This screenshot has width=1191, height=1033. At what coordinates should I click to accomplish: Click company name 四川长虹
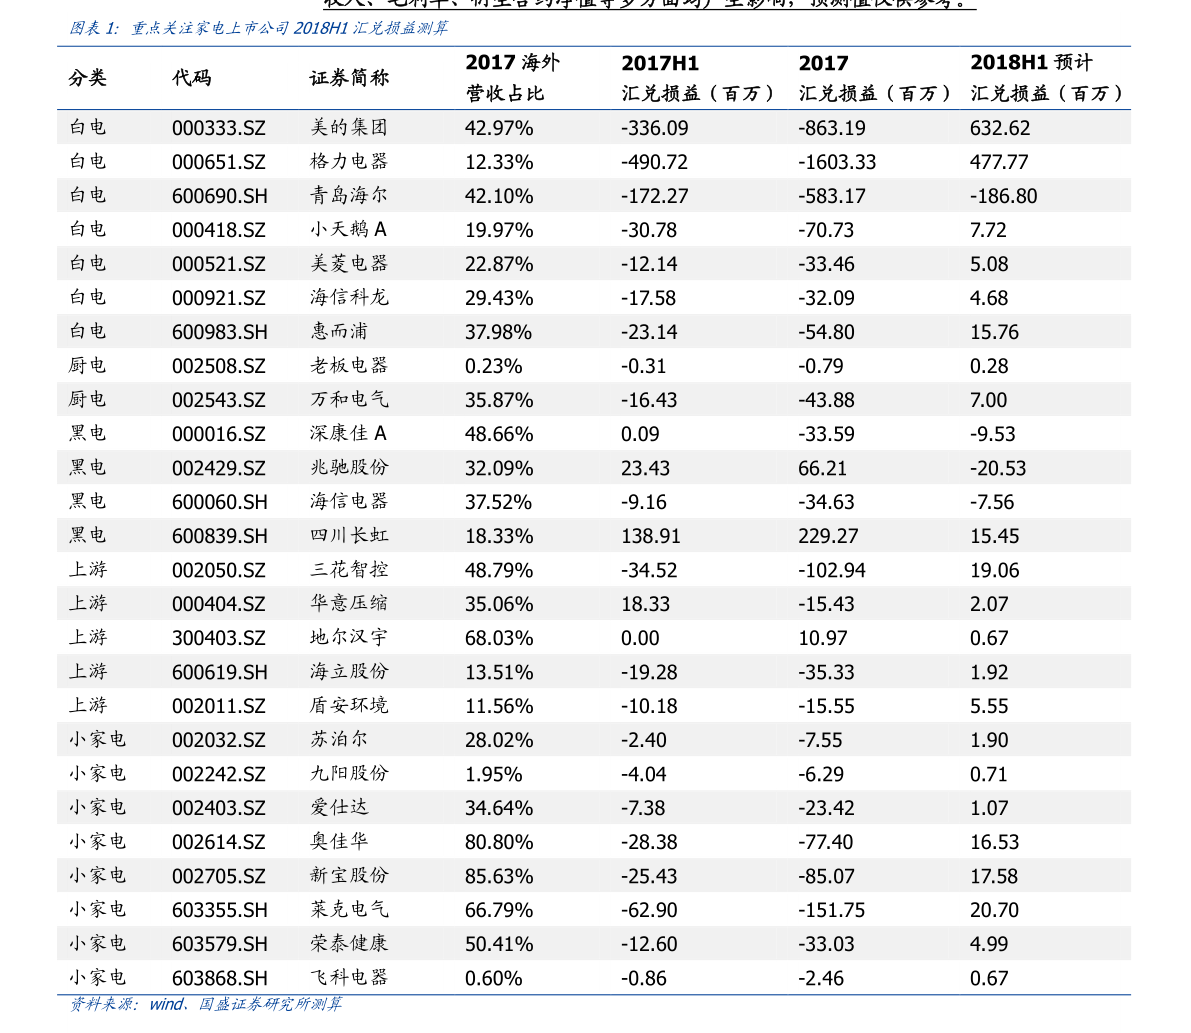[349, 535]
